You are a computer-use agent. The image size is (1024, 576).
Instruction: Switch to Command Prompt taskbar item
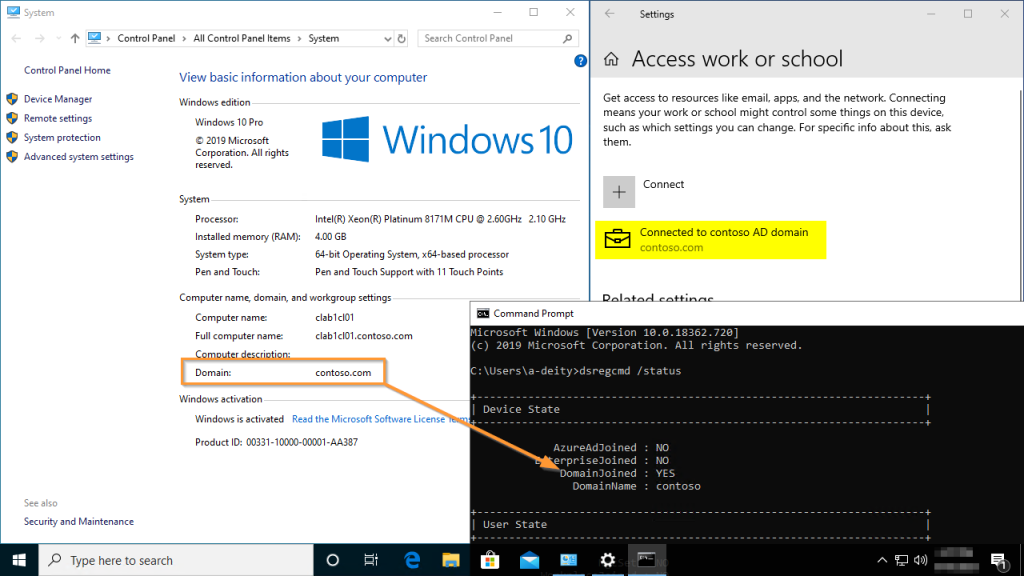point(647,560)
